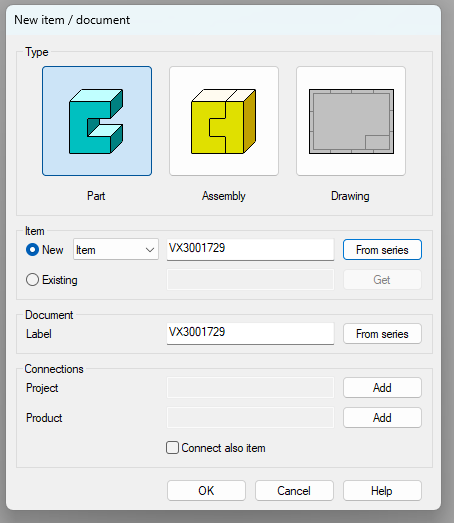Select the New item radio button
Screen dimensions: 454x523
click(x=32, y=249)
